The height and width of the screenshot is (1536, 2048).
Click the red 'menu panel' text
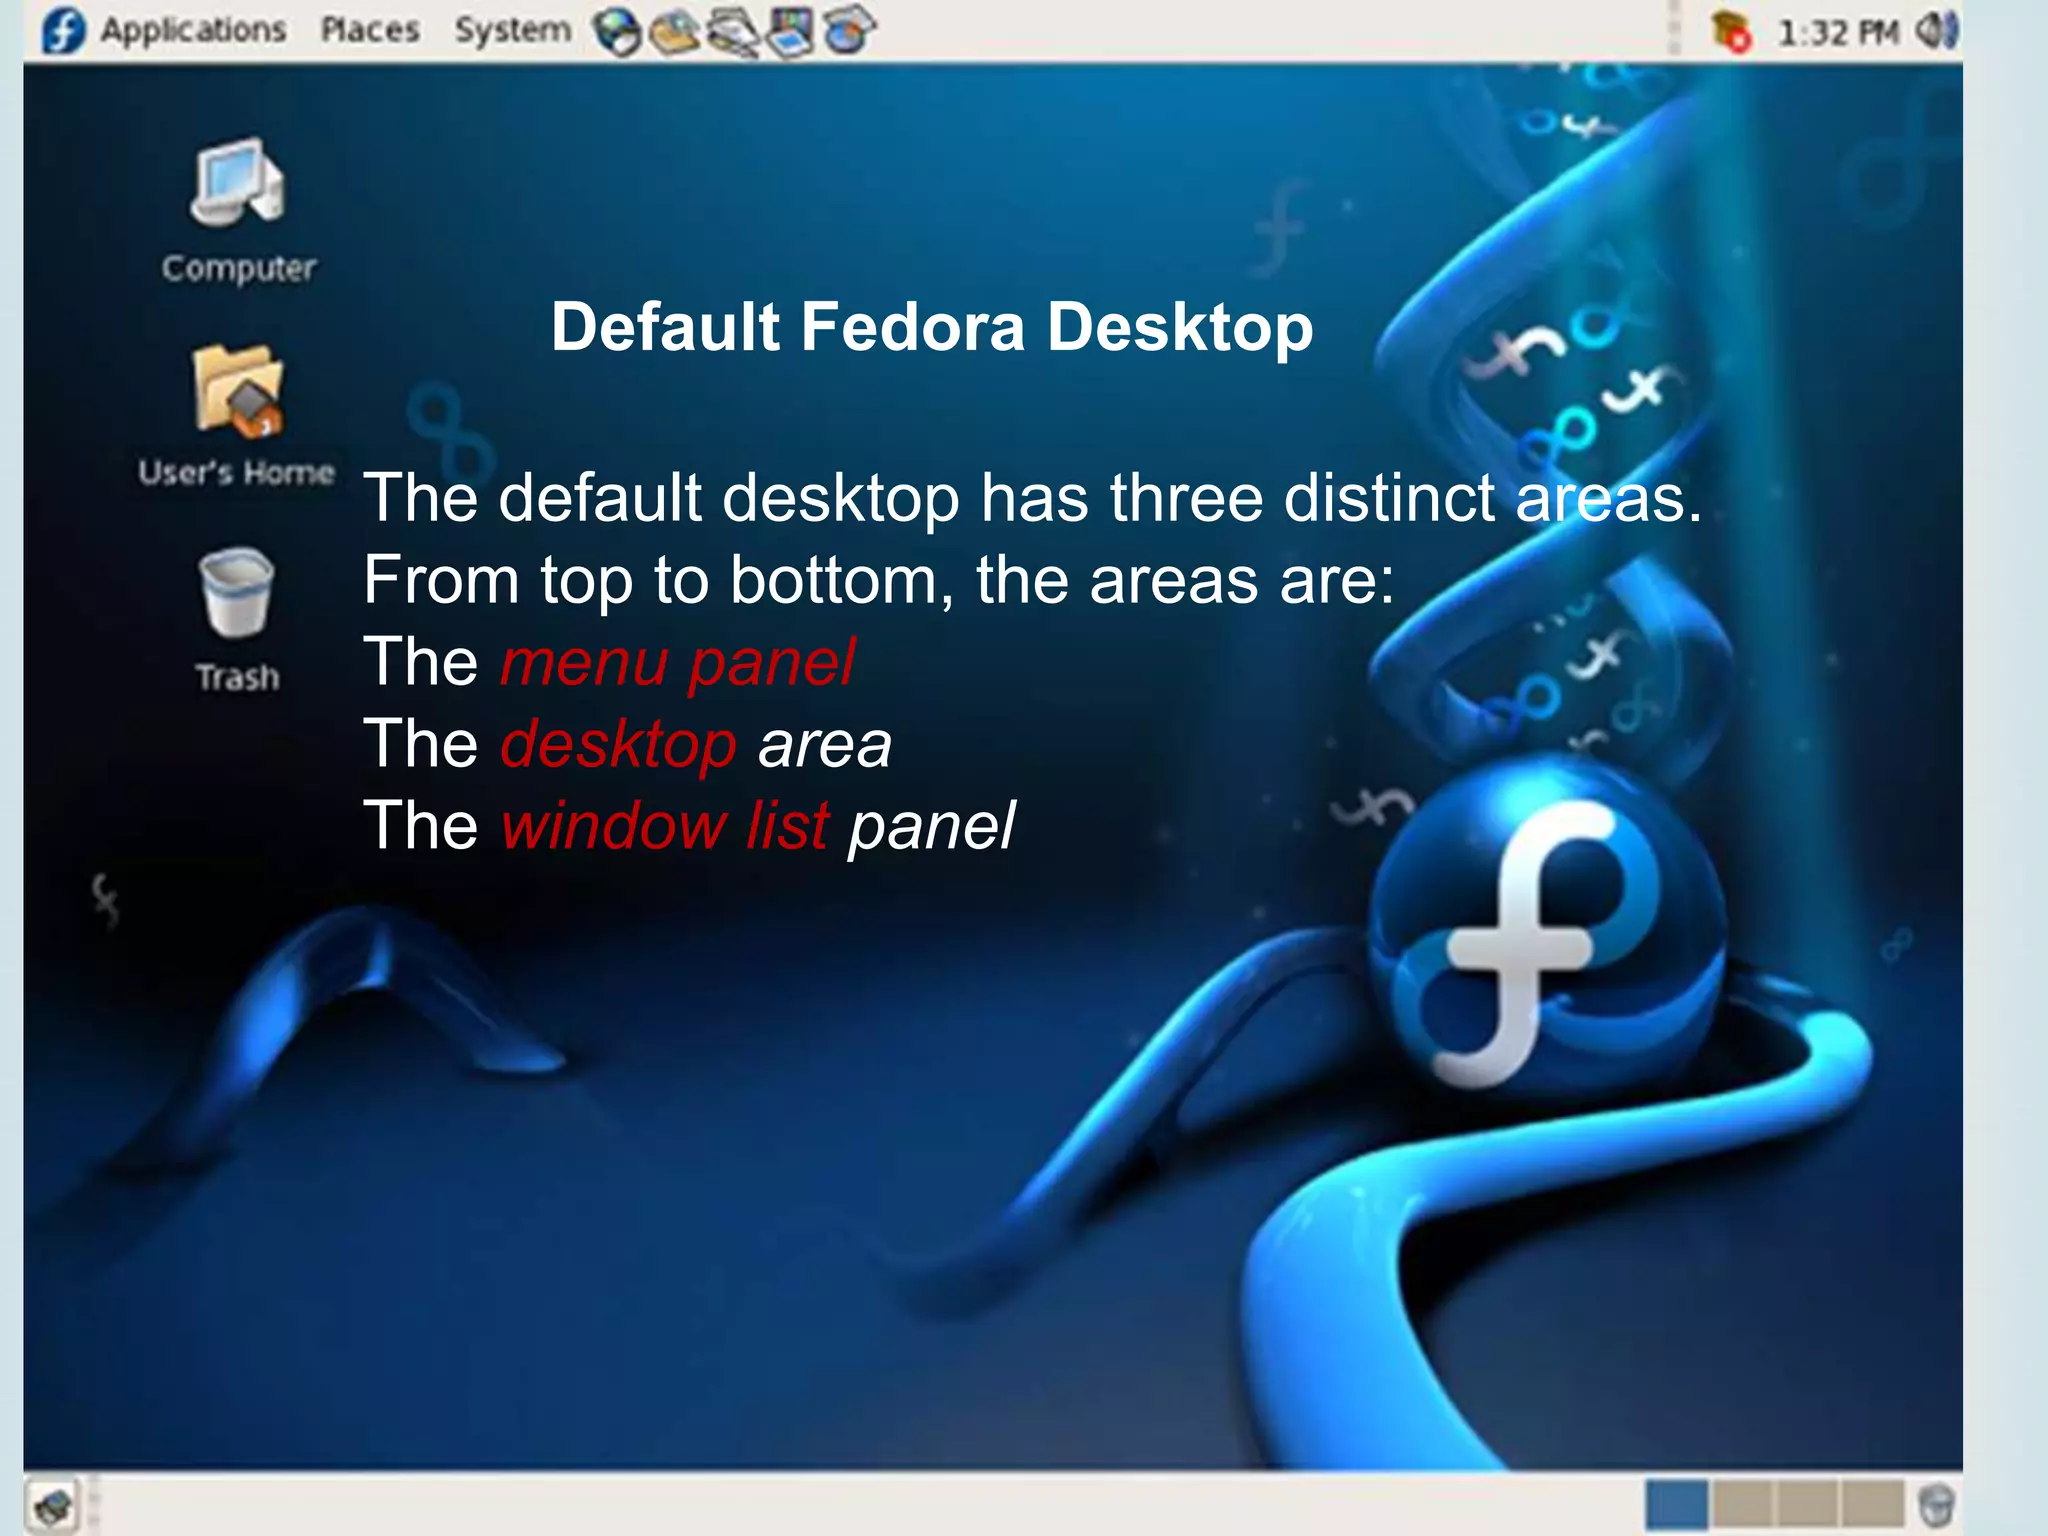coord(677,663)
